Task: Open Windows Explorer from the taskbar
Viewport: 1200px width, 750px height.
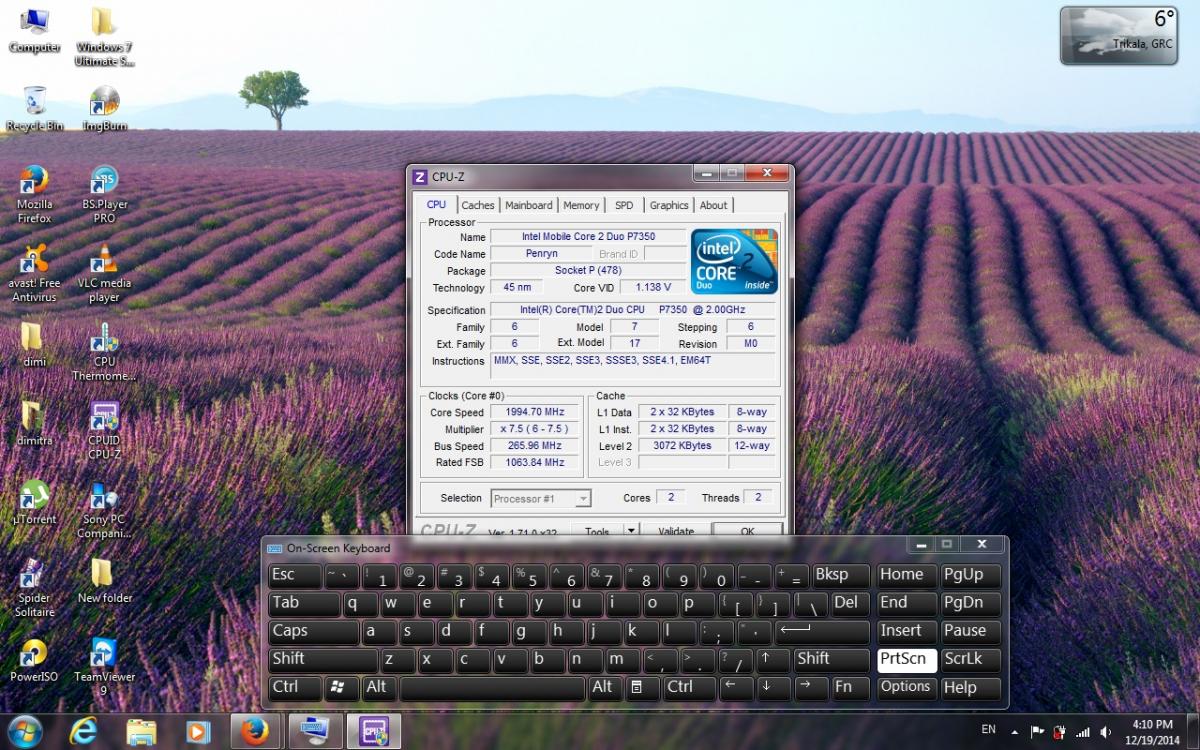Action: click(x=141, y=731)
